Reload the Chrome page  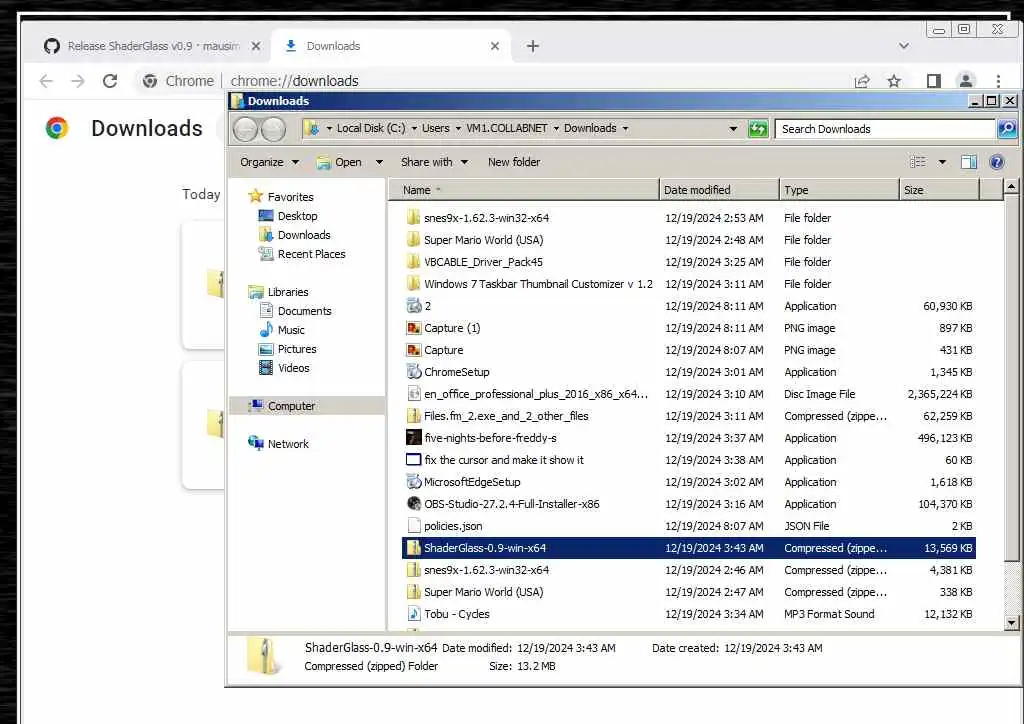pos(110,81)
